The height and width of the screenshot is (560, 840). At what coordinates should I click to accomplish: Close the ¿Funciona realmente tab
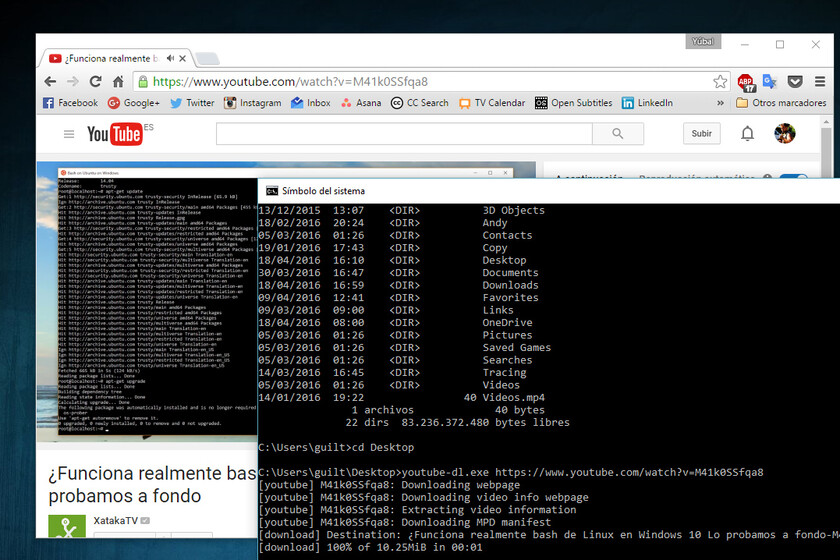coord(183,58)
